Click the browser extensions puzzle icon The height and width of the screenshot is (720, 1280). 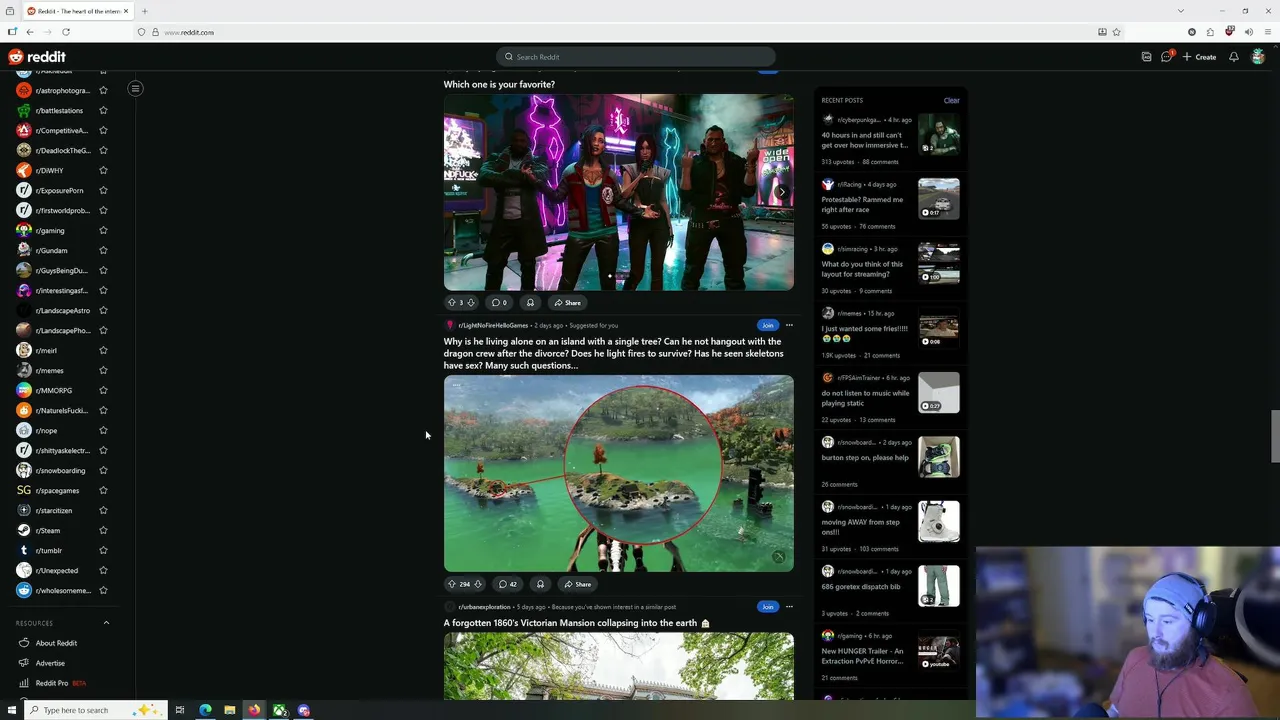[1210, 32]
